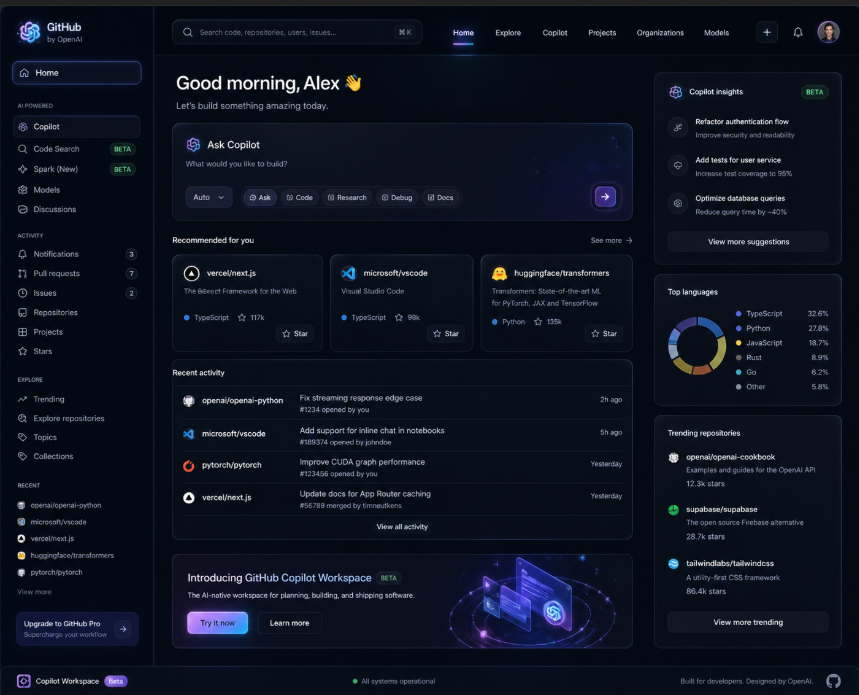Open Pull requests in the sidebar
Image resolution: width=859 pixels, height=695 pixels.
[x=77, y=273]
